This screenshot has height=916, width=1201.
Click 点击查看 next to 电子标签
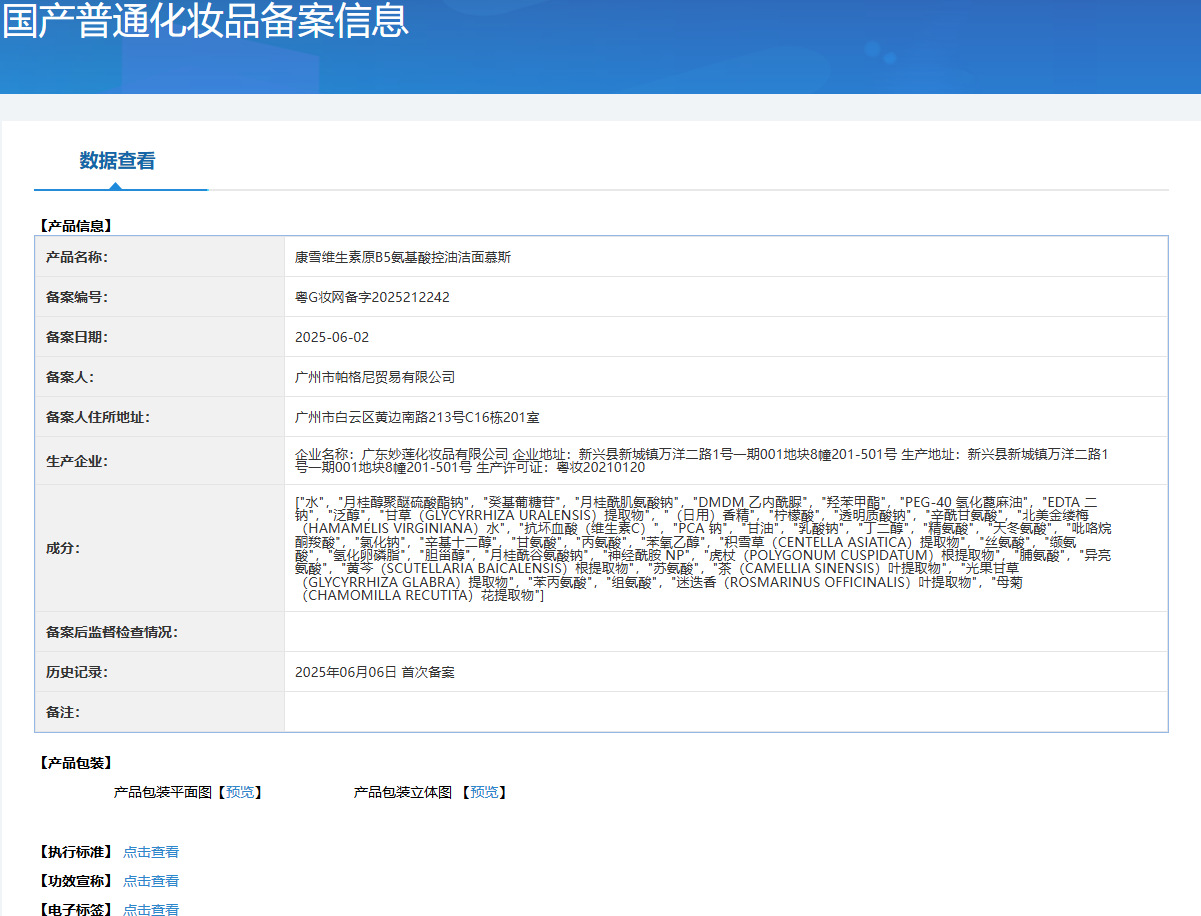(x=151, y=909)
